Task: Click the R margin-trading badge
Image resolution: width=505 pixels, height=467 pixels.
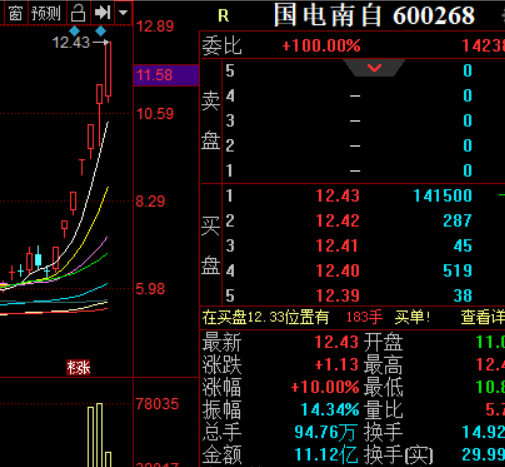Action: pos(223,15)
